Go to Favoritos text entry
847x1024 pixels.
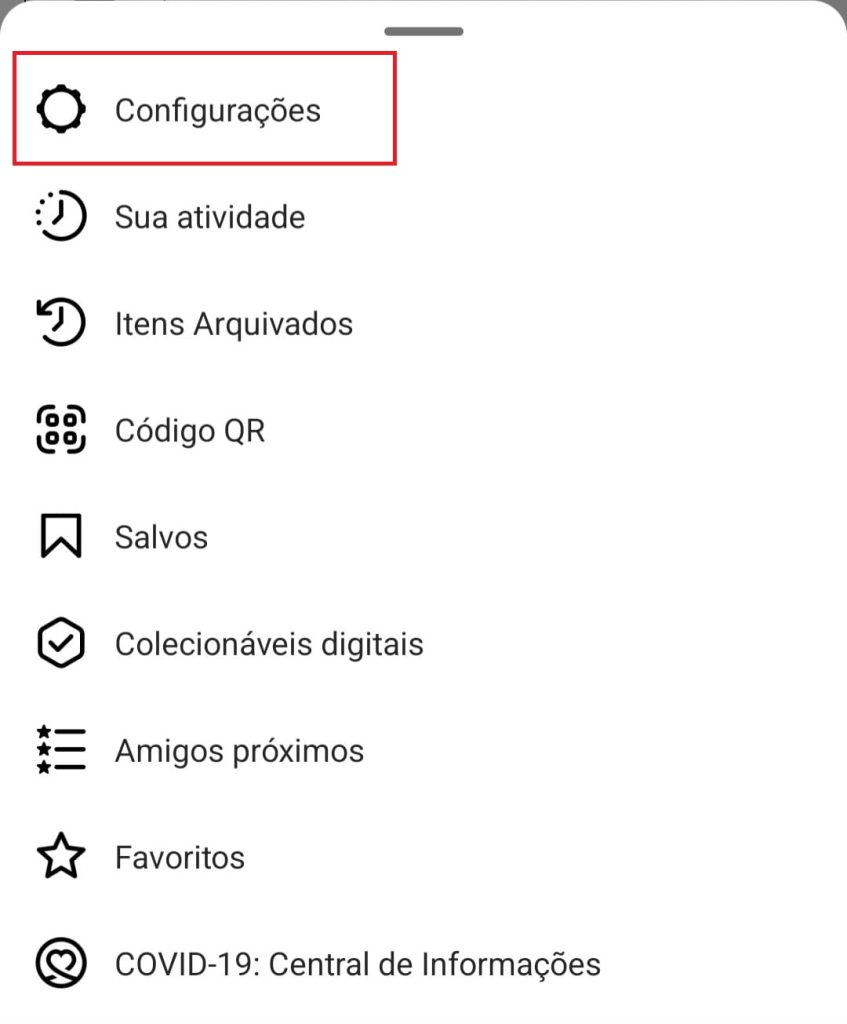[180, 858]
